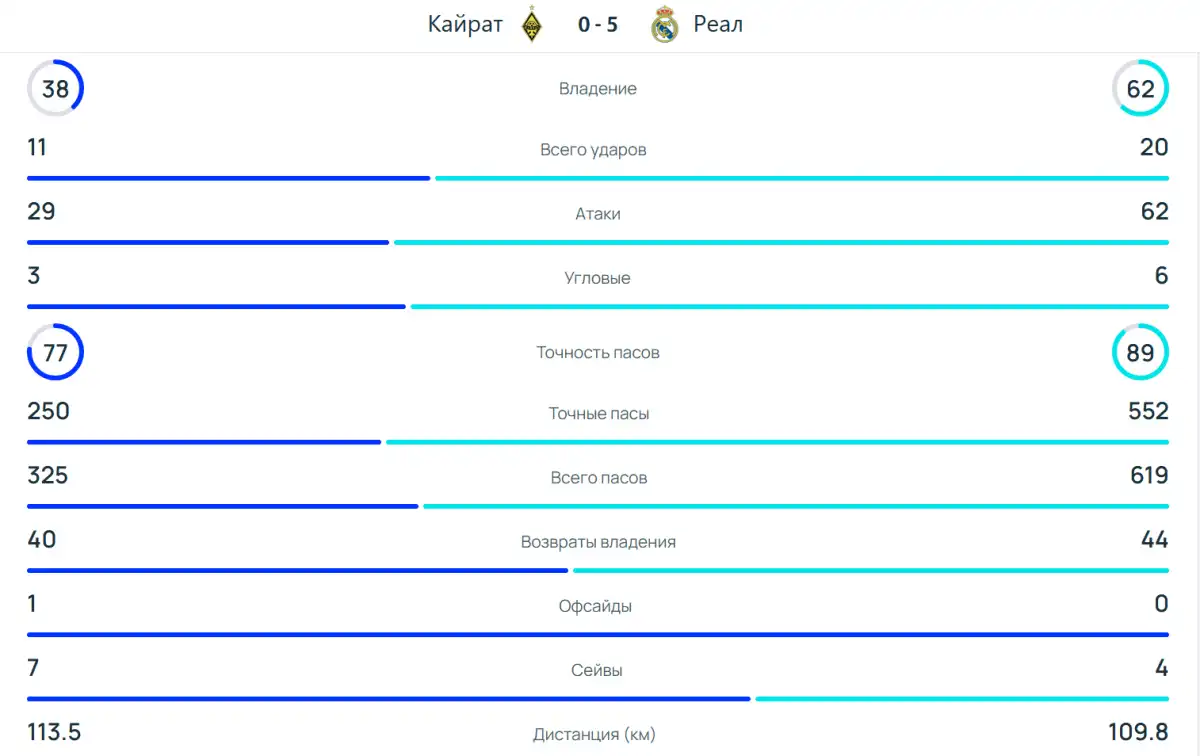Click Kairat's 77 pass accuracy circle
Image resolution: width=1200 pixels, height=756 pixels.
click(55, 352)
